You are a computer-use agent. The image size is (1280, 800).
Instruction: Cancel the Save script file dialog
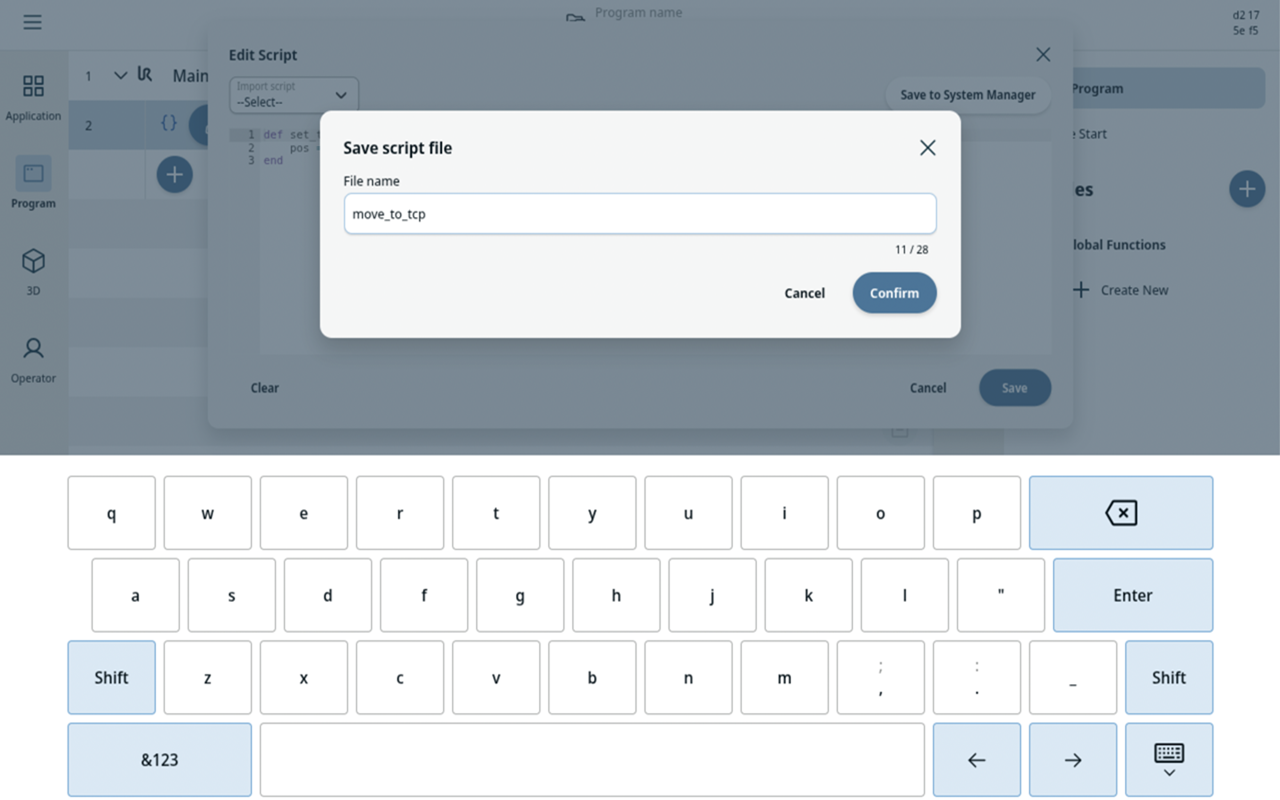[804, 293]
